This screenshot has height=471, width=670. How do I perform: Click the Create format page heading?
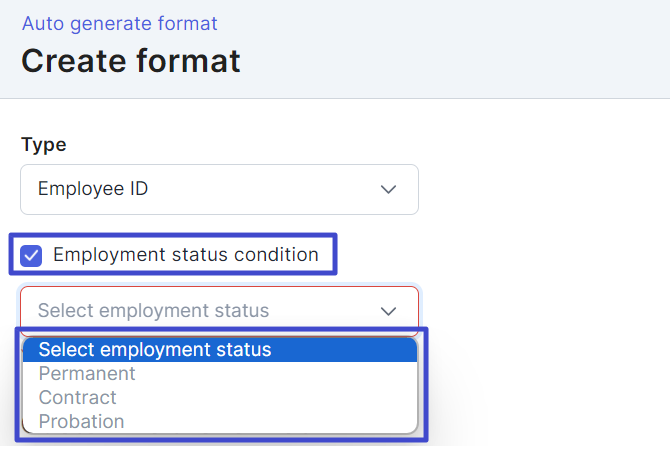[x=131, y=61]
